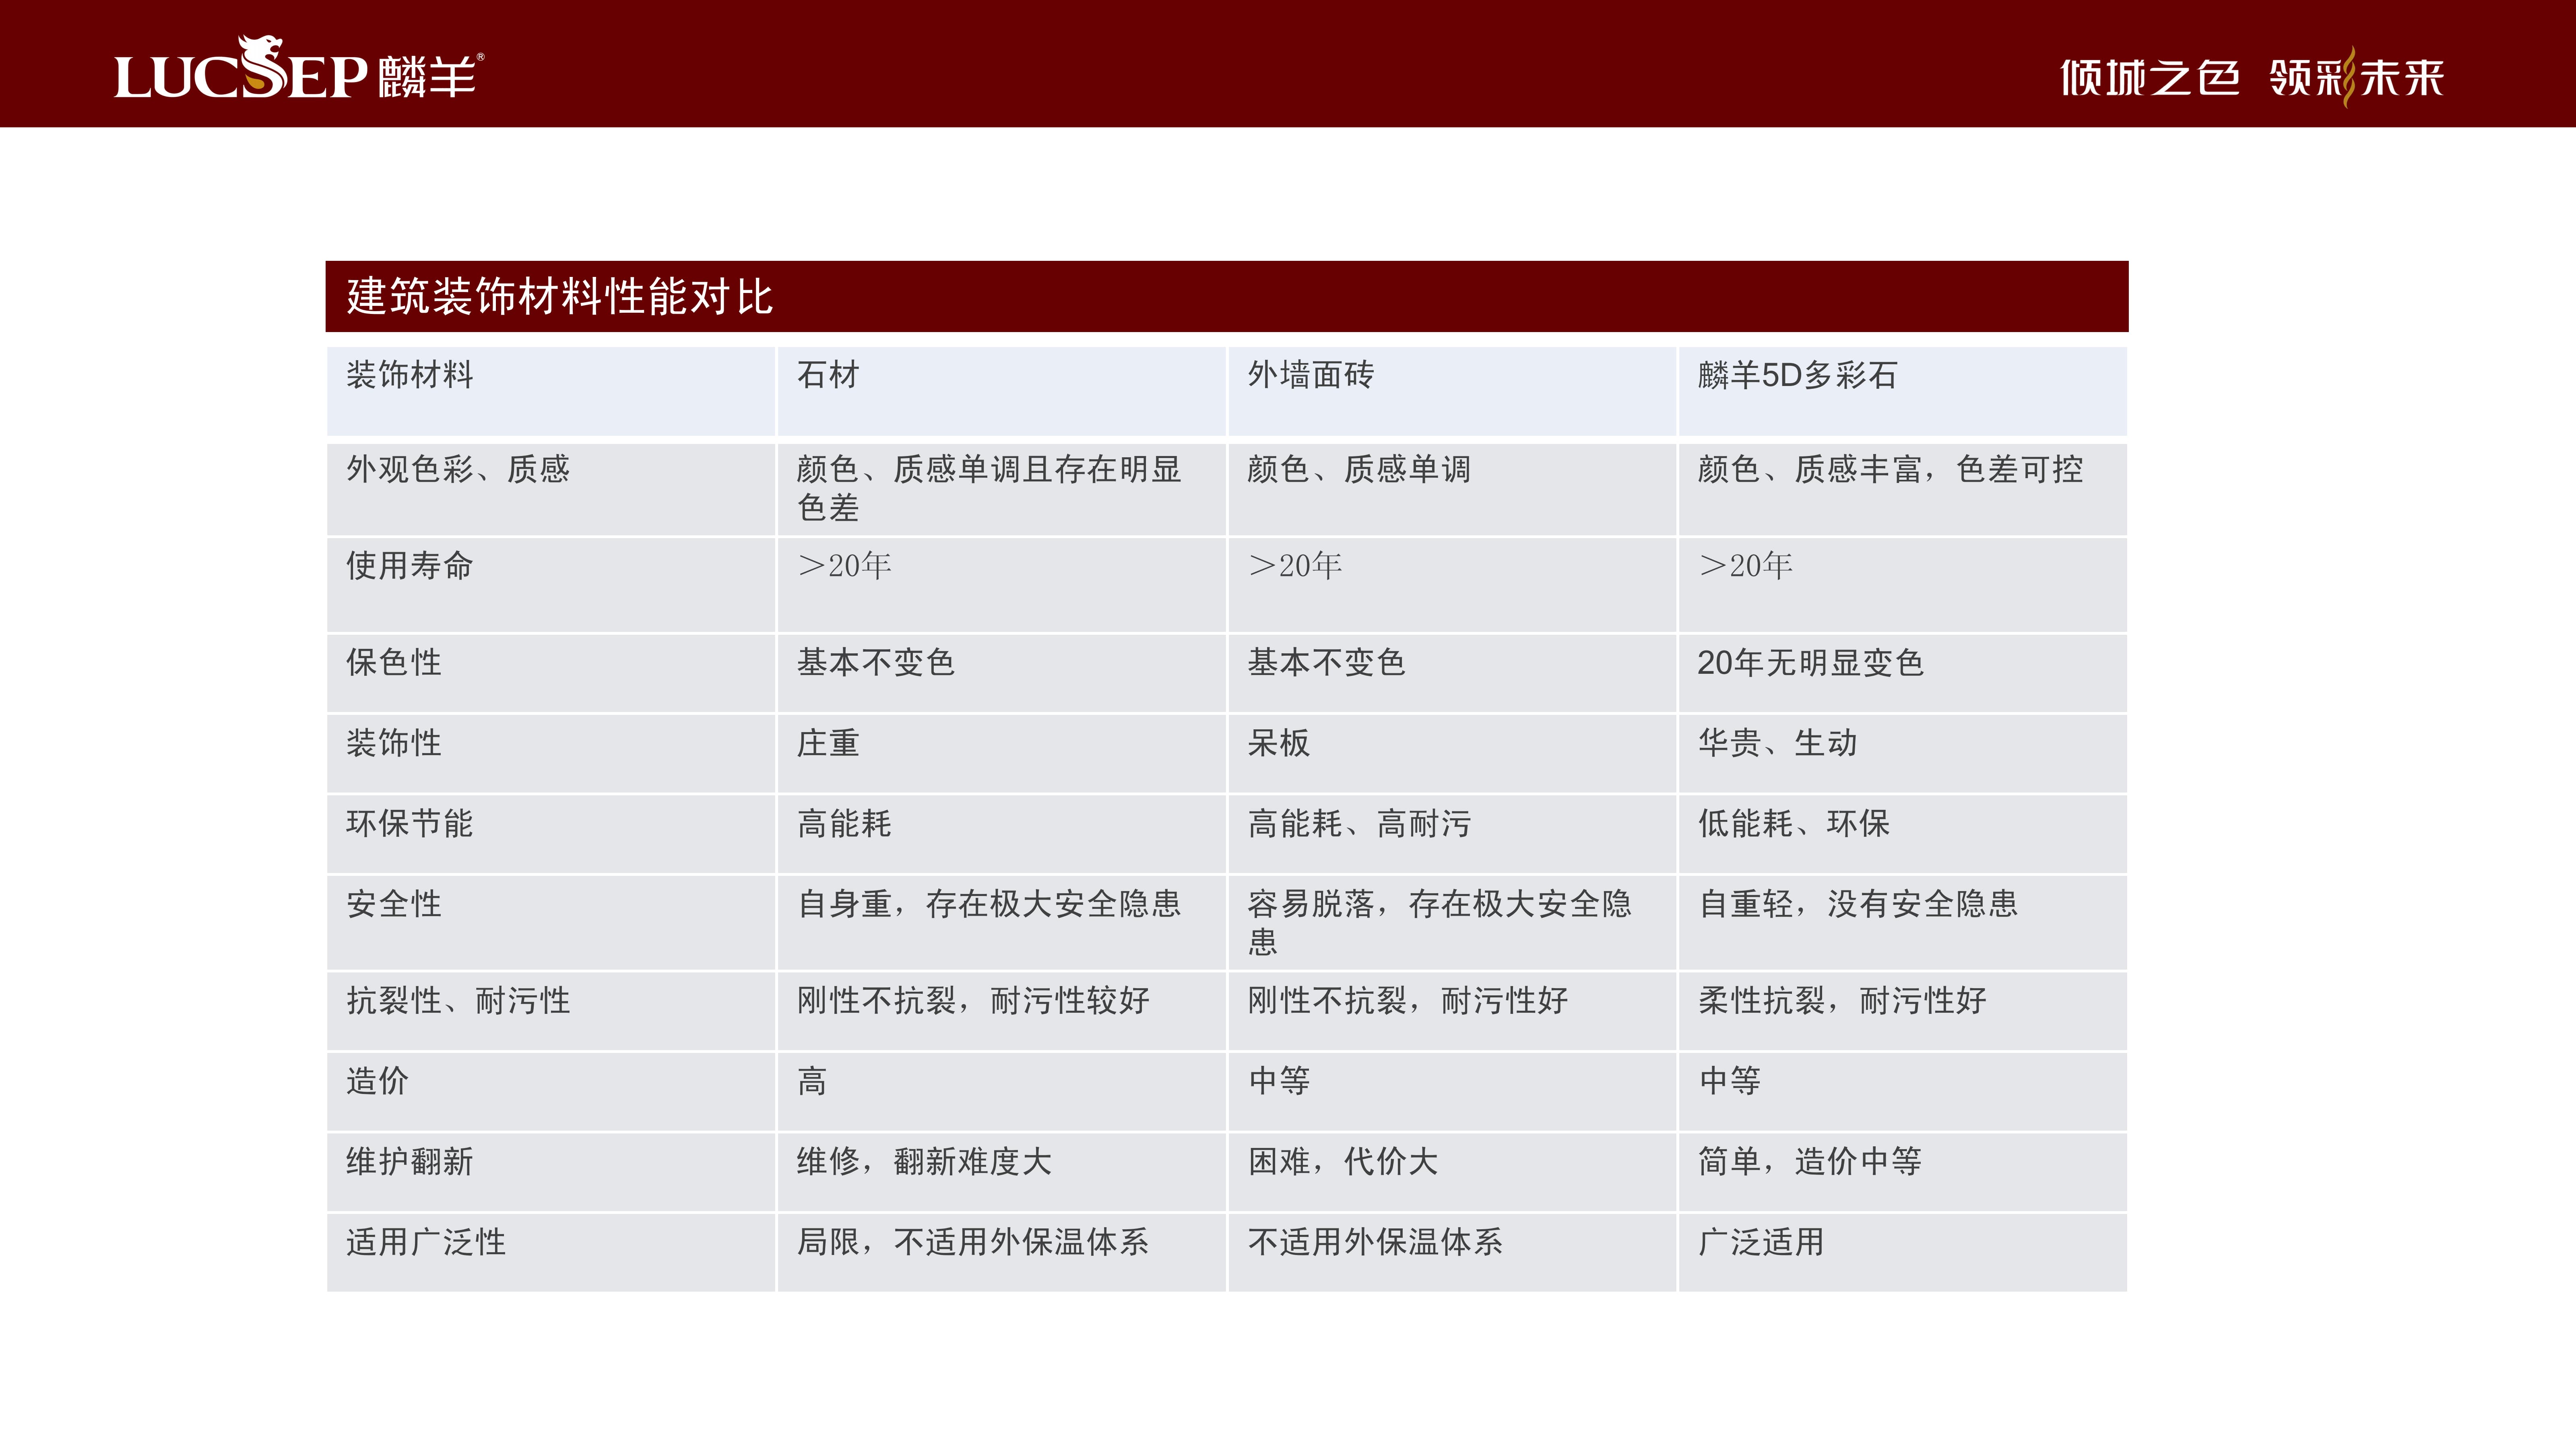Click the cell 华贵、生动
The image size is (2576, 1449).
point(1777,743)
